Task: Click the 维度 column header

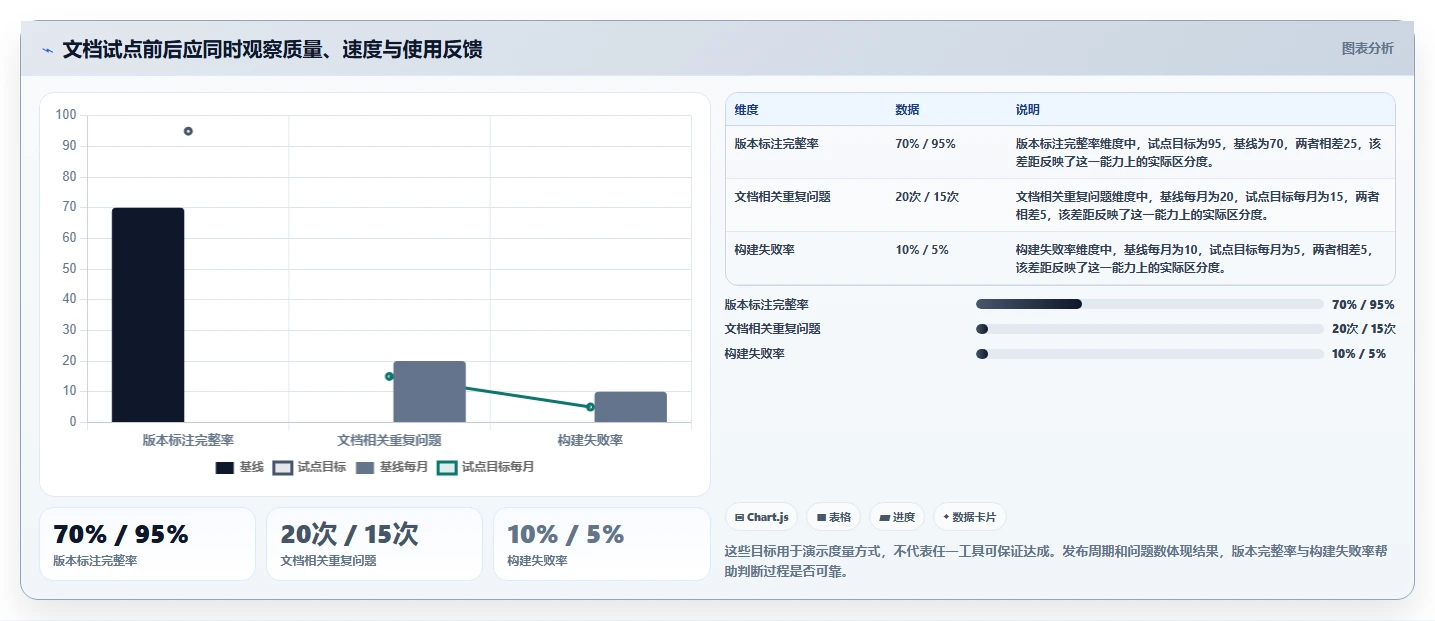Action: (x=746, y=110)
